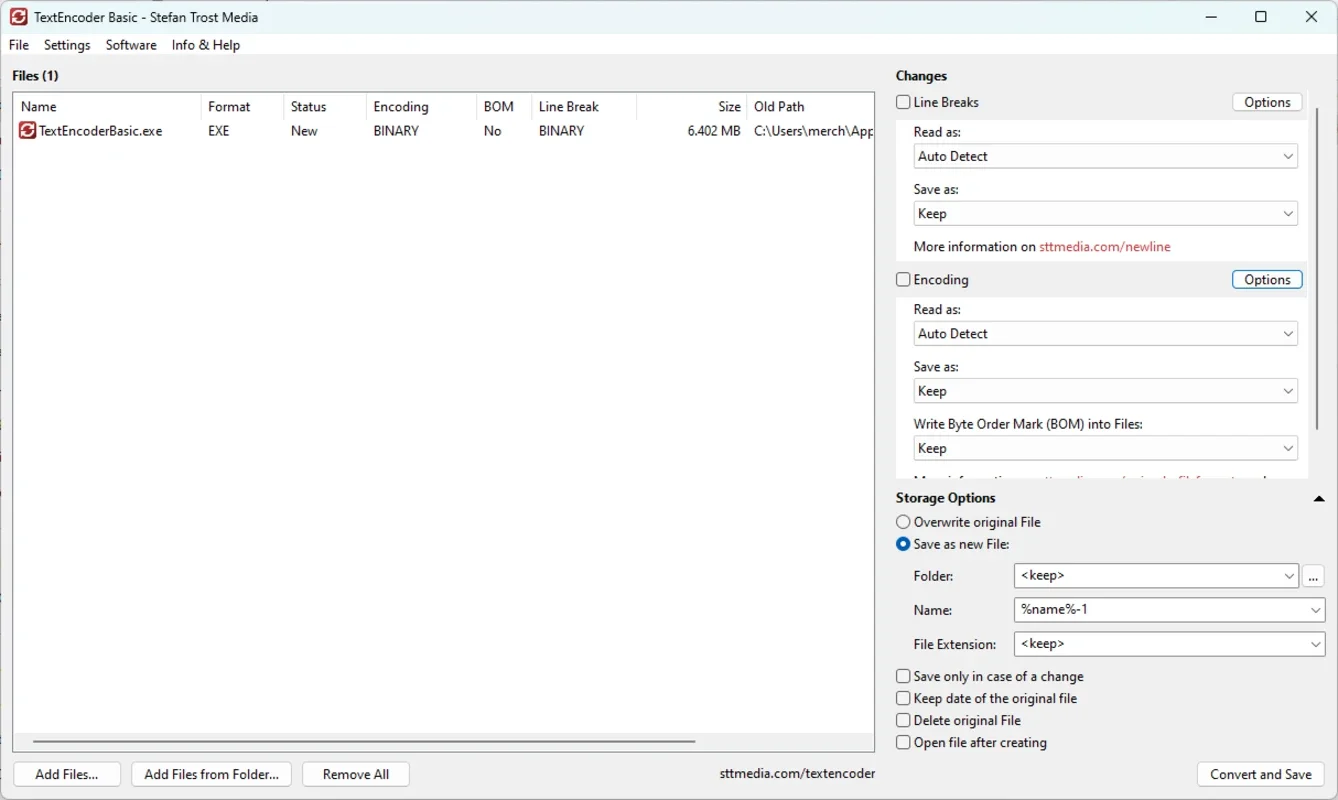Select Overwrite original File option
This screenshot has width=1338, height=800.
(x=904, y=522)
